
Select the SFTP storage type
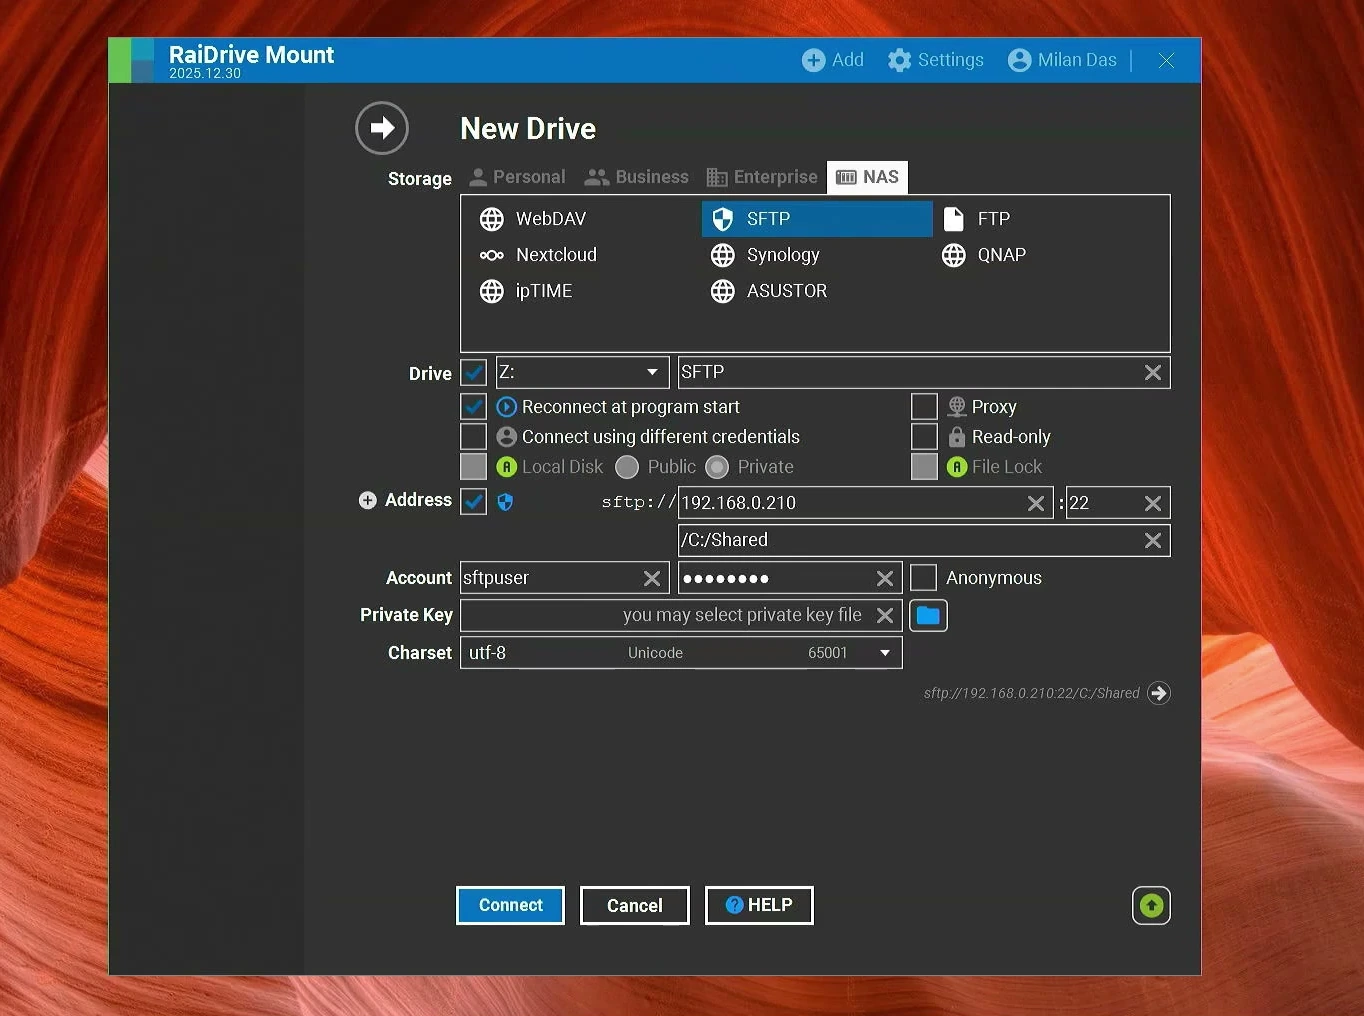[x=817, y=219]
